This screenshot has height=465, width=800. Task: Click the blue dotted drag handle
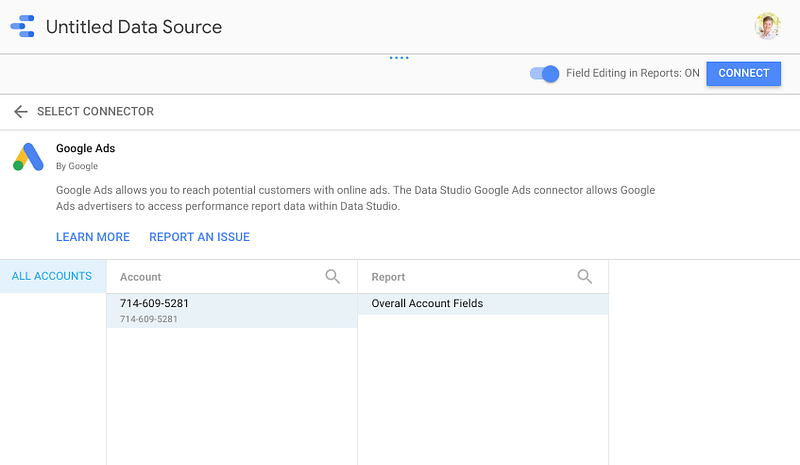(x=399, y=58)
